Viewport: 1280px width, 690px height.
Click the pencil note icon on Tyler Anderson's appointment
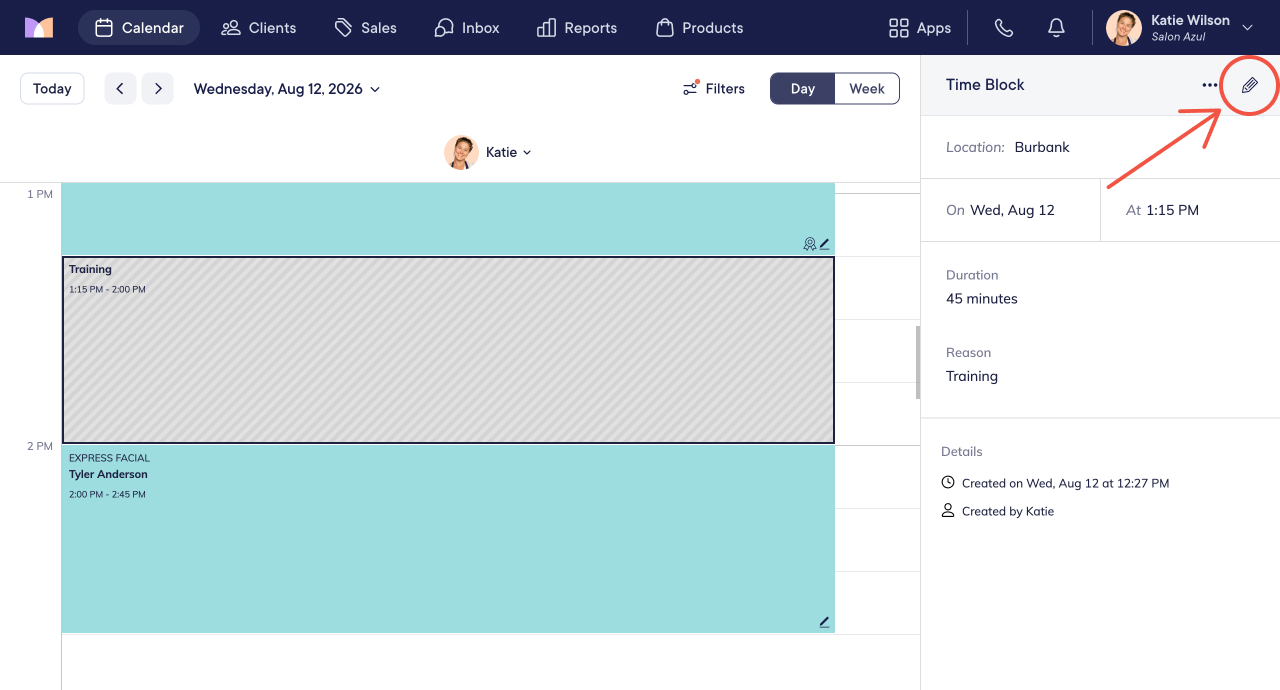(825, 622)
